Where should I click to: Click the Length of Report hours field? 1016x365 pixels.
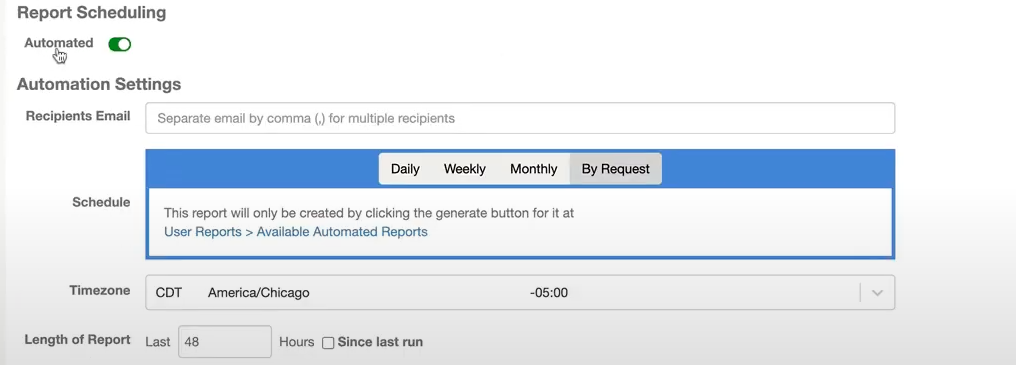pyautogui.click(x=225, y=342)
